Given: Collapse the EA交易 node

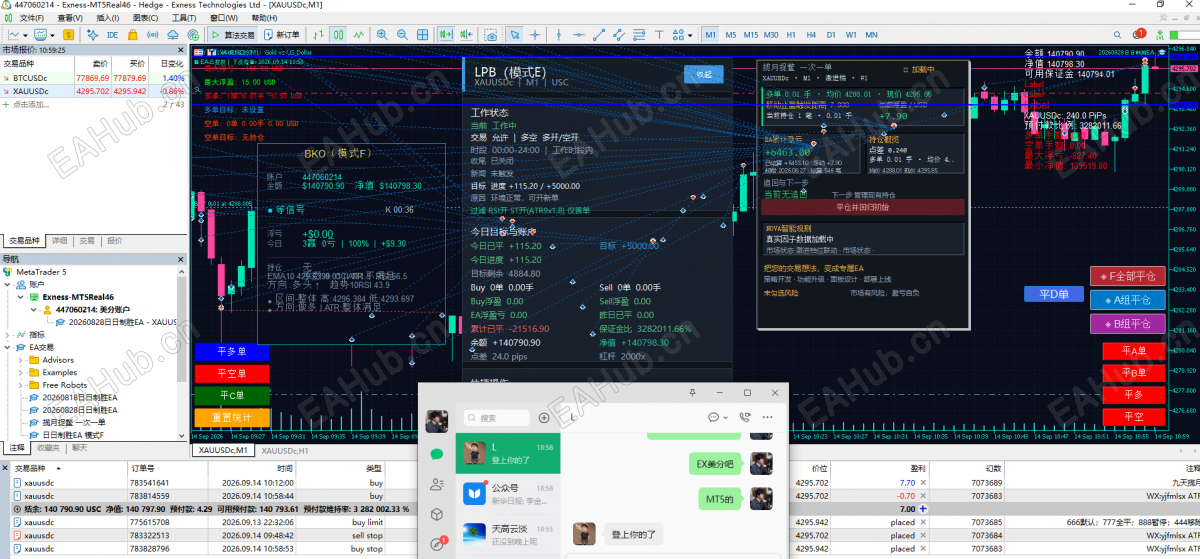Looking at the screenshot, I should click(x=9, y=347).
